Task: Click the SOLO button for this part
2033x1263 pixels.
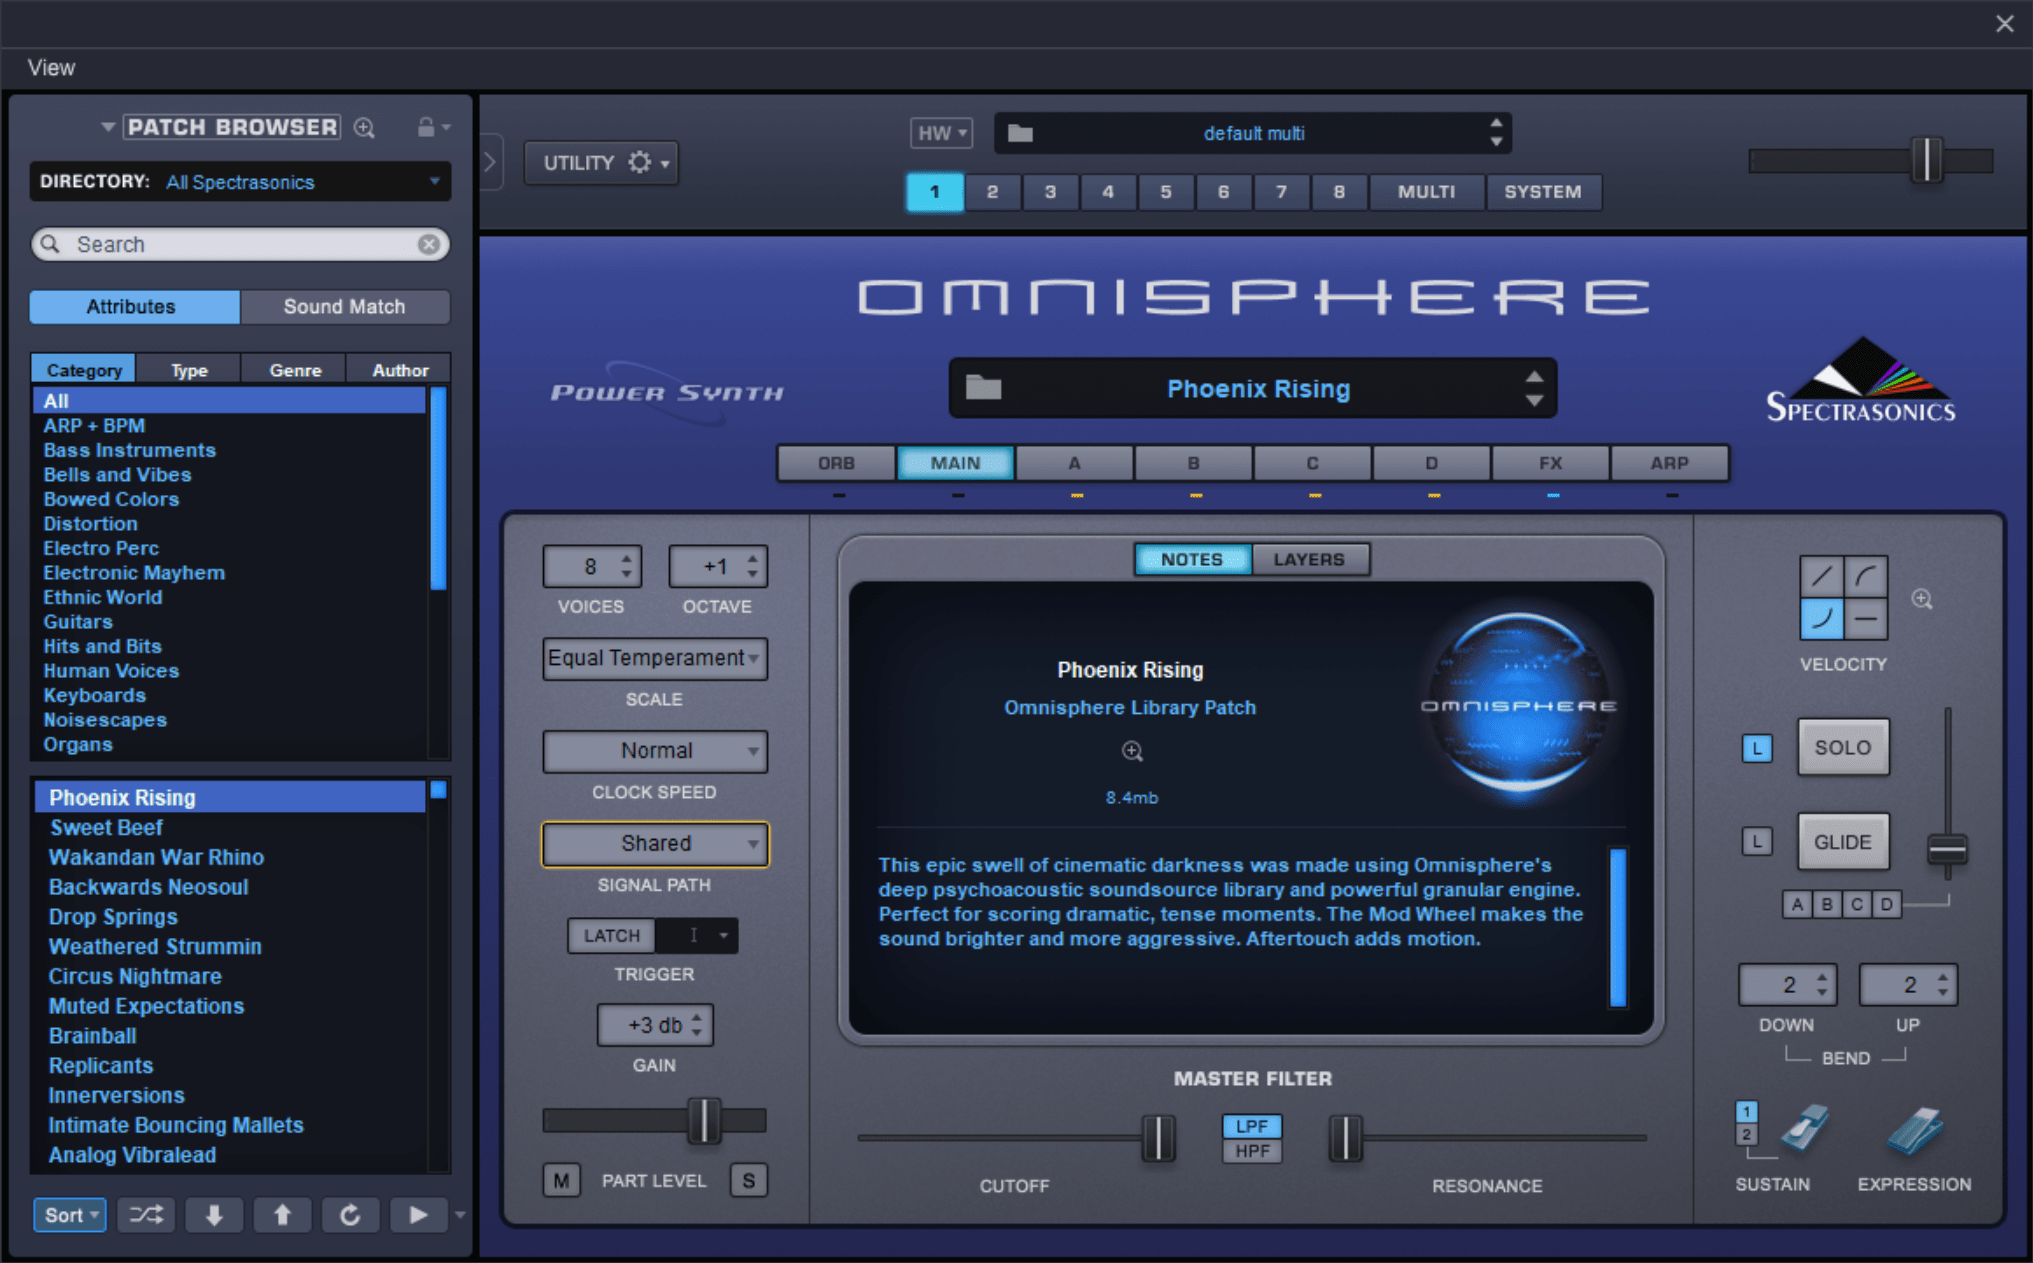Action: pos(1841,745)
